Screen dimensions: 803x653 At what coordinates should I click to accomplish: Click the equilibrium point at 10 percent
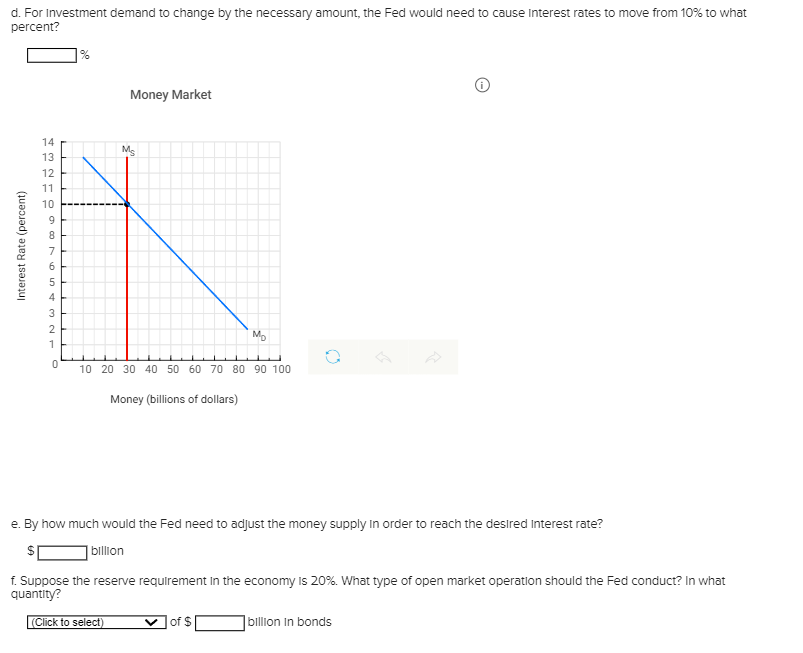tap(128, 202)
